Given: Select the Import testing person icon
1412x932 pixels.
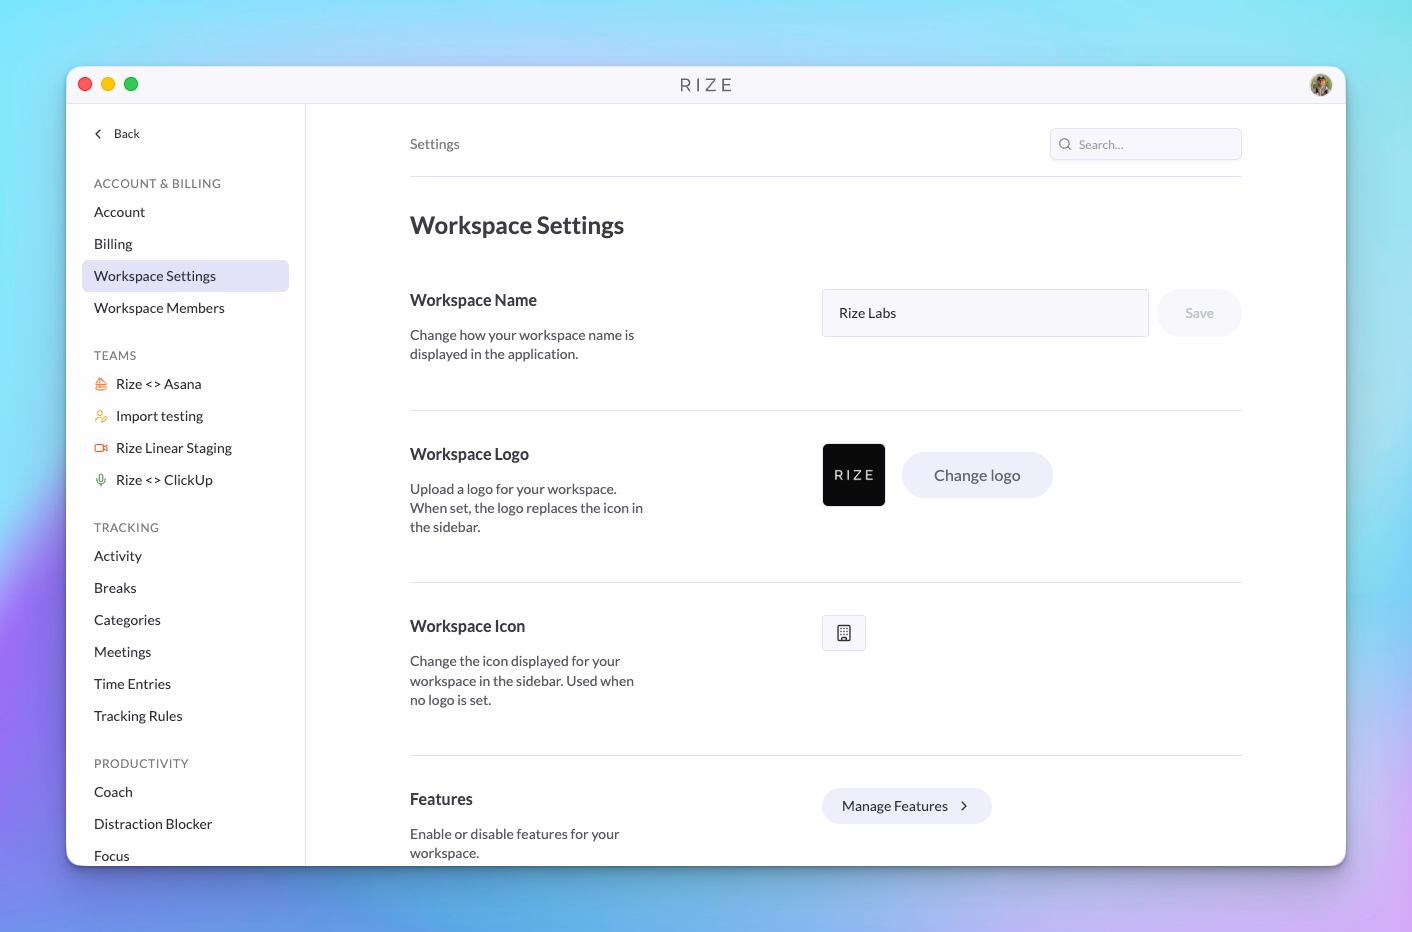Looking at the screenshot, I should click(x=100, y=415).
